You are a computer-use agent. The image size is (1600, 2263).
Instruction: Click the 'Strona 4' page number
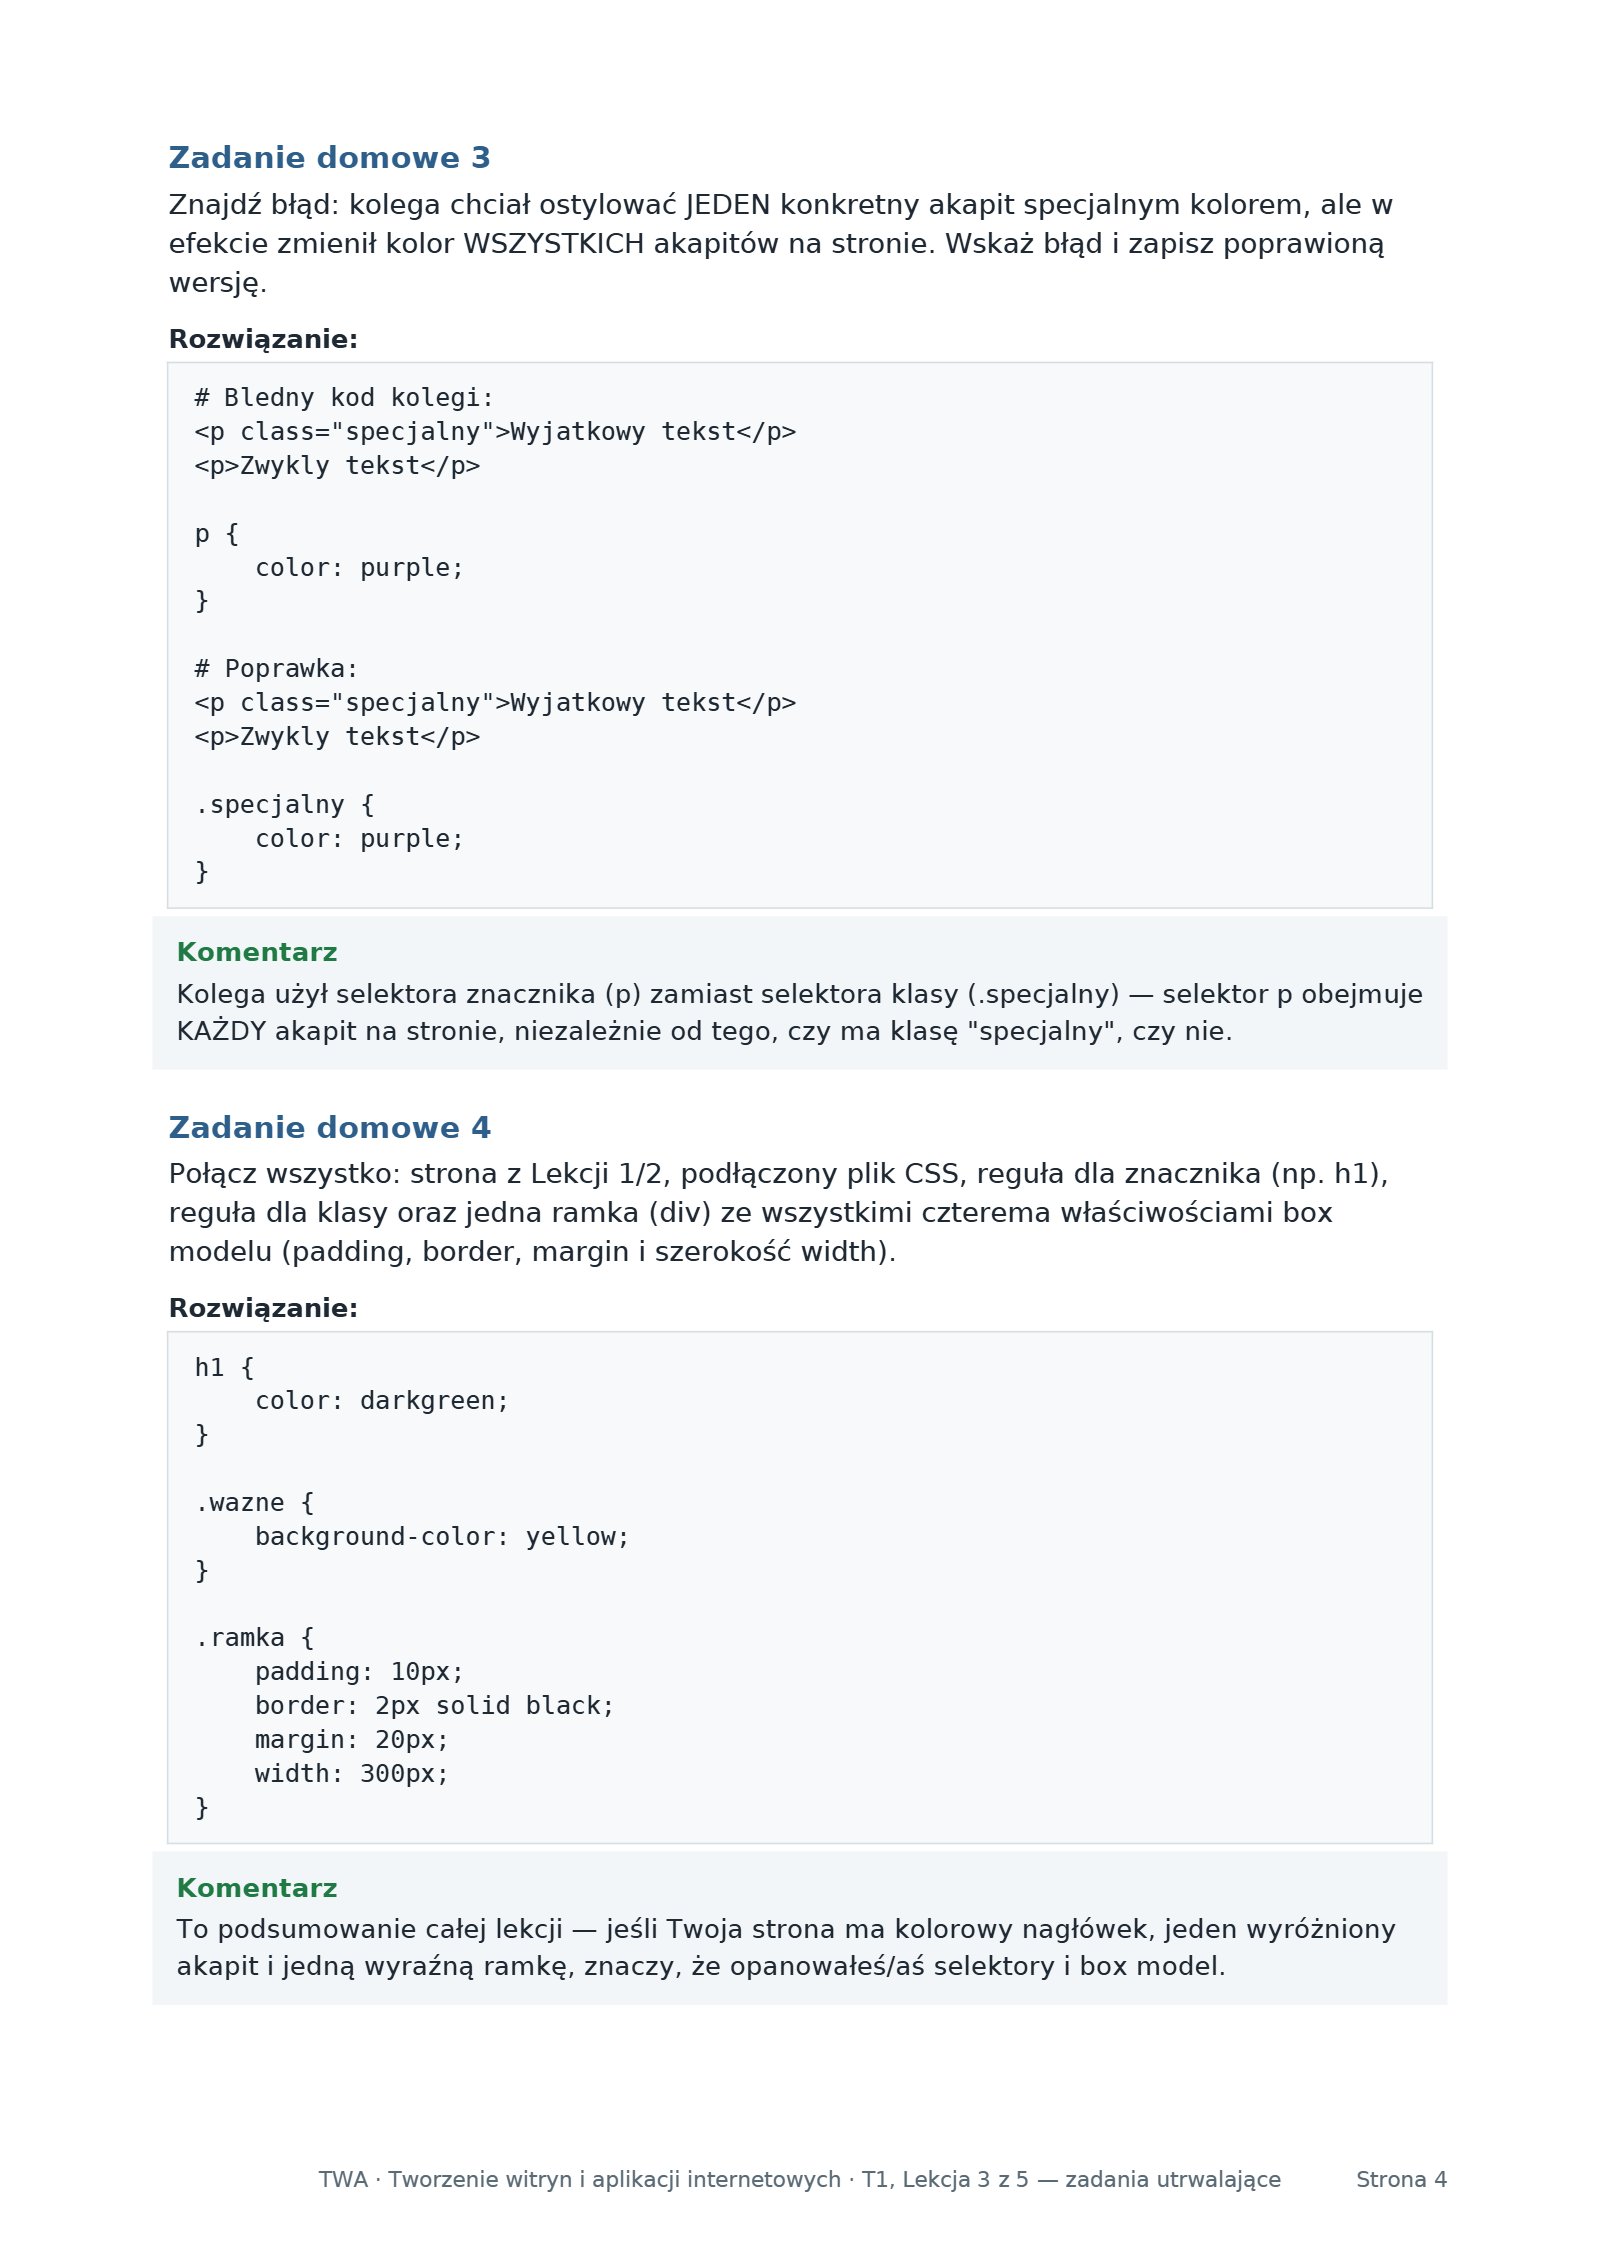click(x=1401, y=2180)
